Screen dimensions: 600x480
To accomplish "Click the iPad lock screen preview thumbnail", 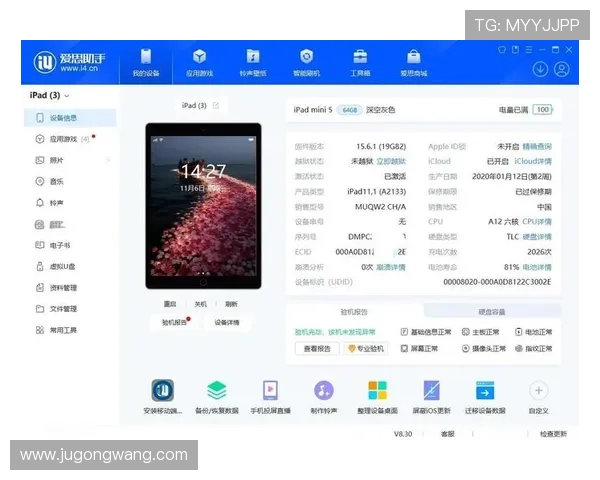I will coord(203,206).
